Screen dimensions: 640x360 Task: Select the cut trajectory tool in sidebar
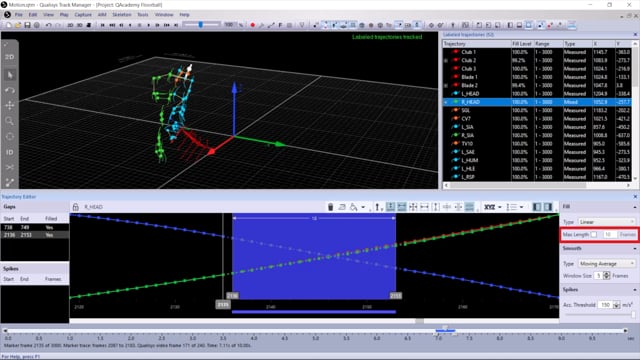[10, 167]
